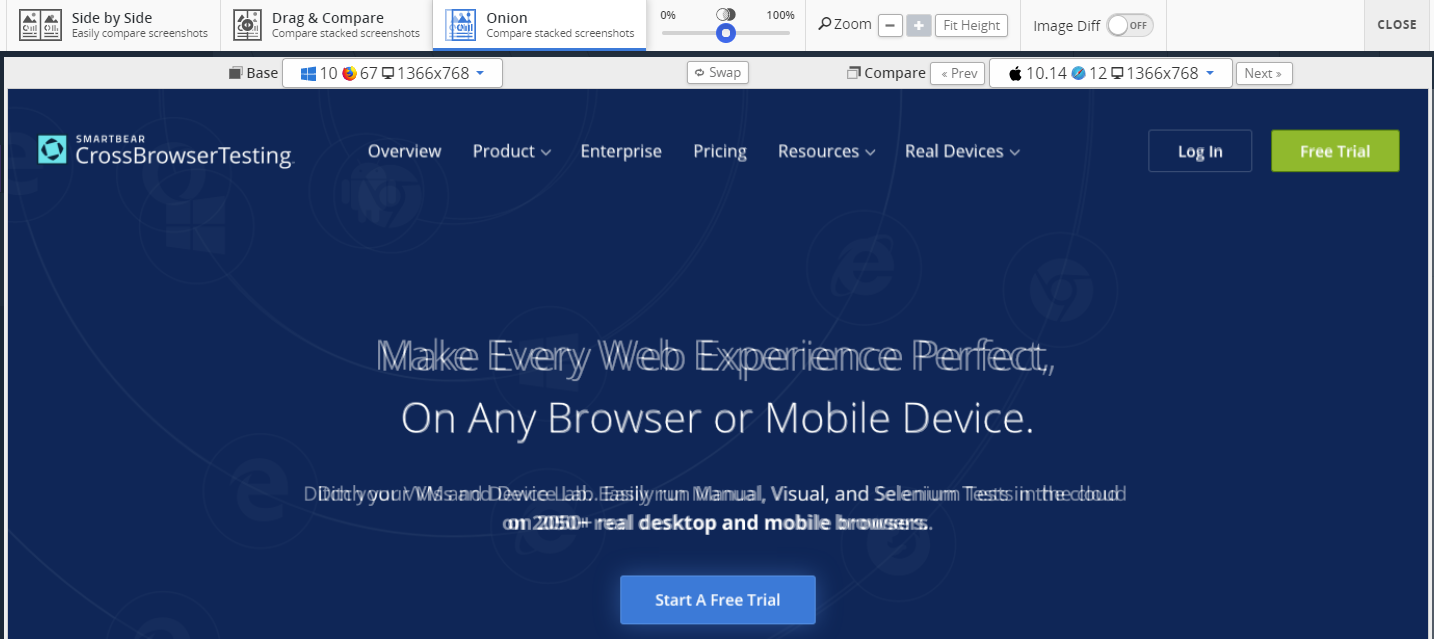This screenshot has height=639, width=1434.
Task: Zoom in with the plus button
Action: [x=918, y=25]
